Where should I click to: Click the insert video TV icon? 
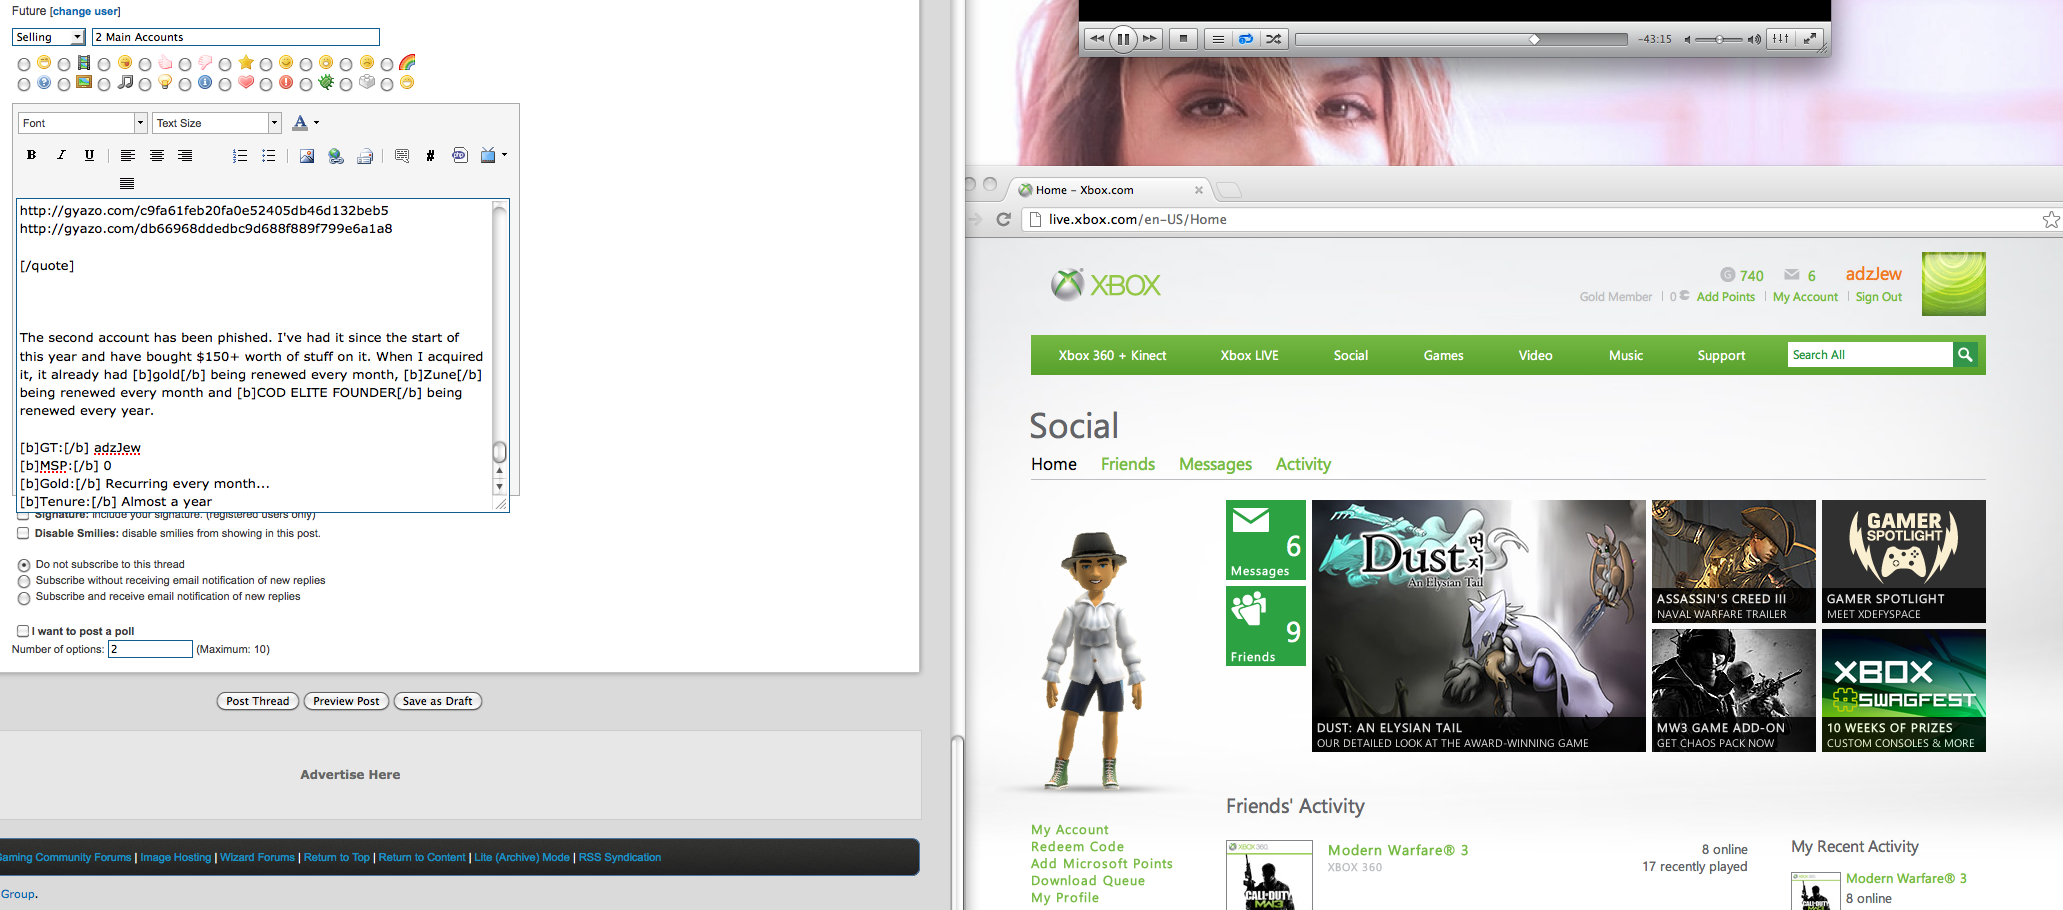point(488,155)
